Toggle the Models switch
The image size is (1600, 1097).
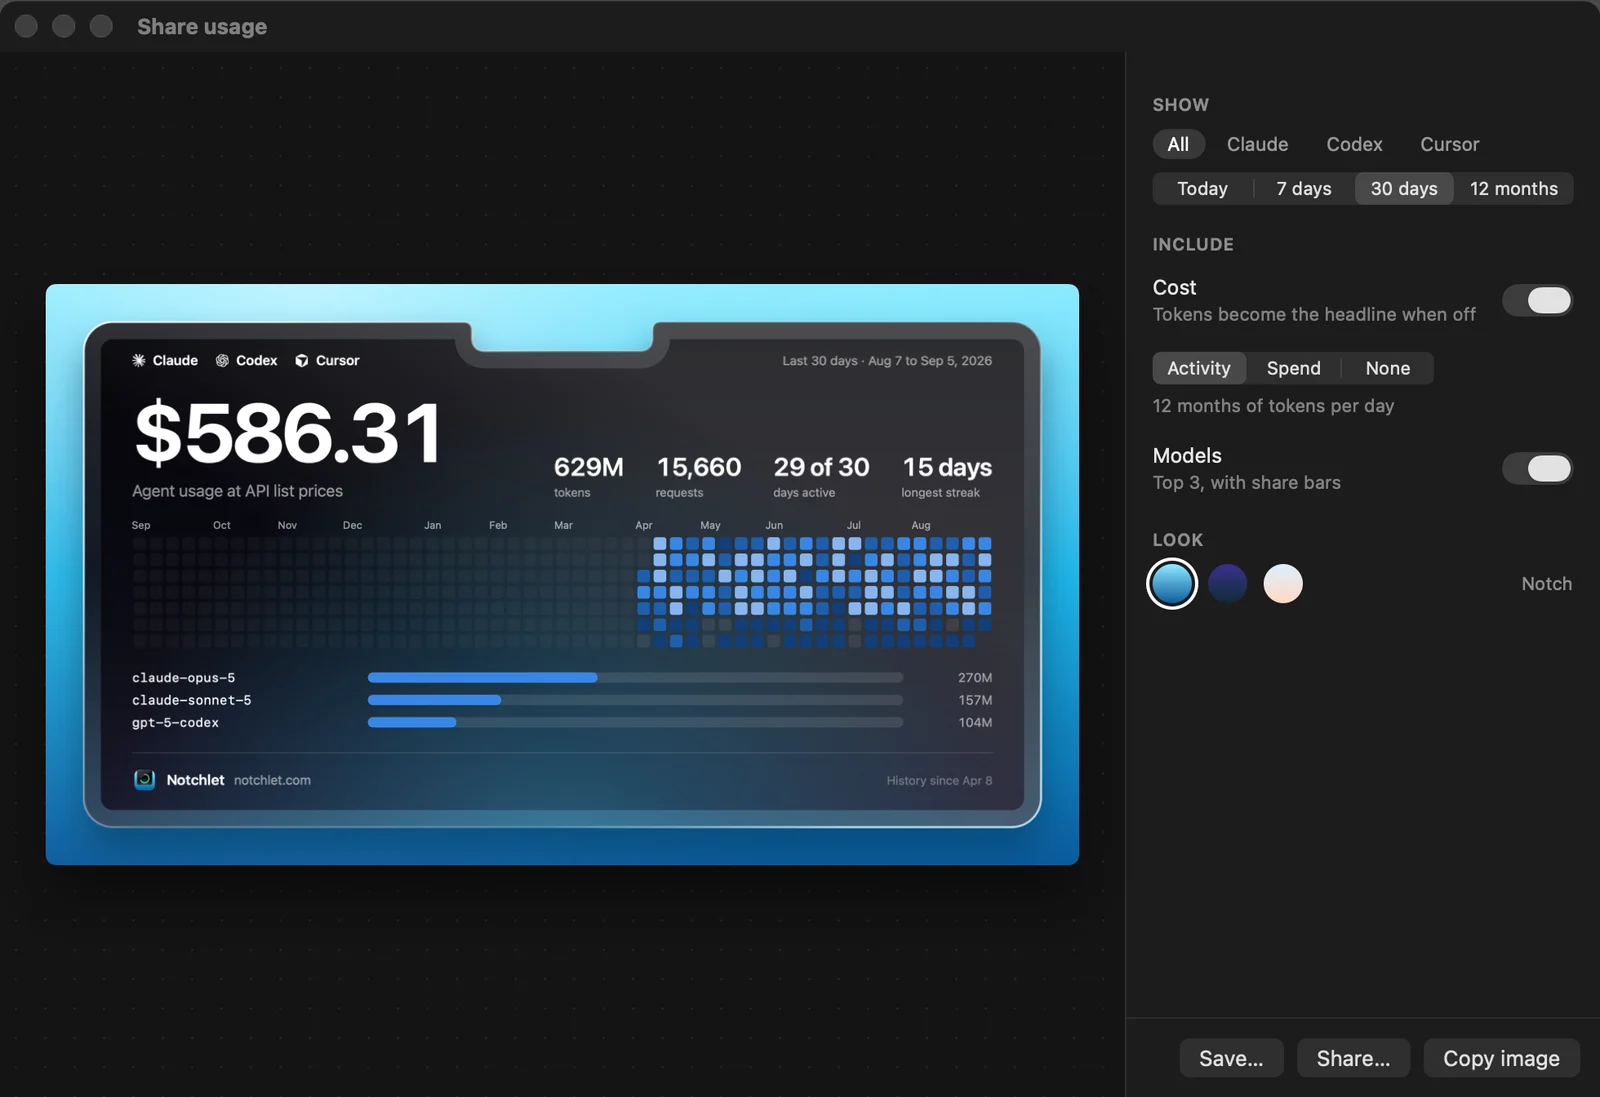[1537, 468]
